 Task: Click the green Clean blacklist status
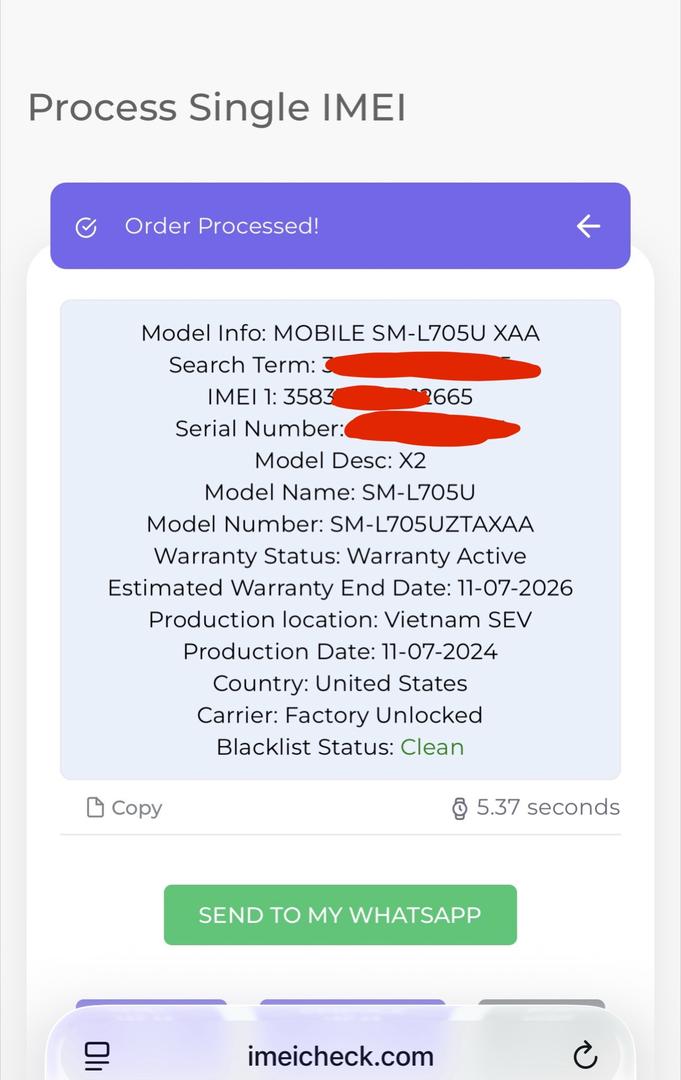click(x=432, y=747)
